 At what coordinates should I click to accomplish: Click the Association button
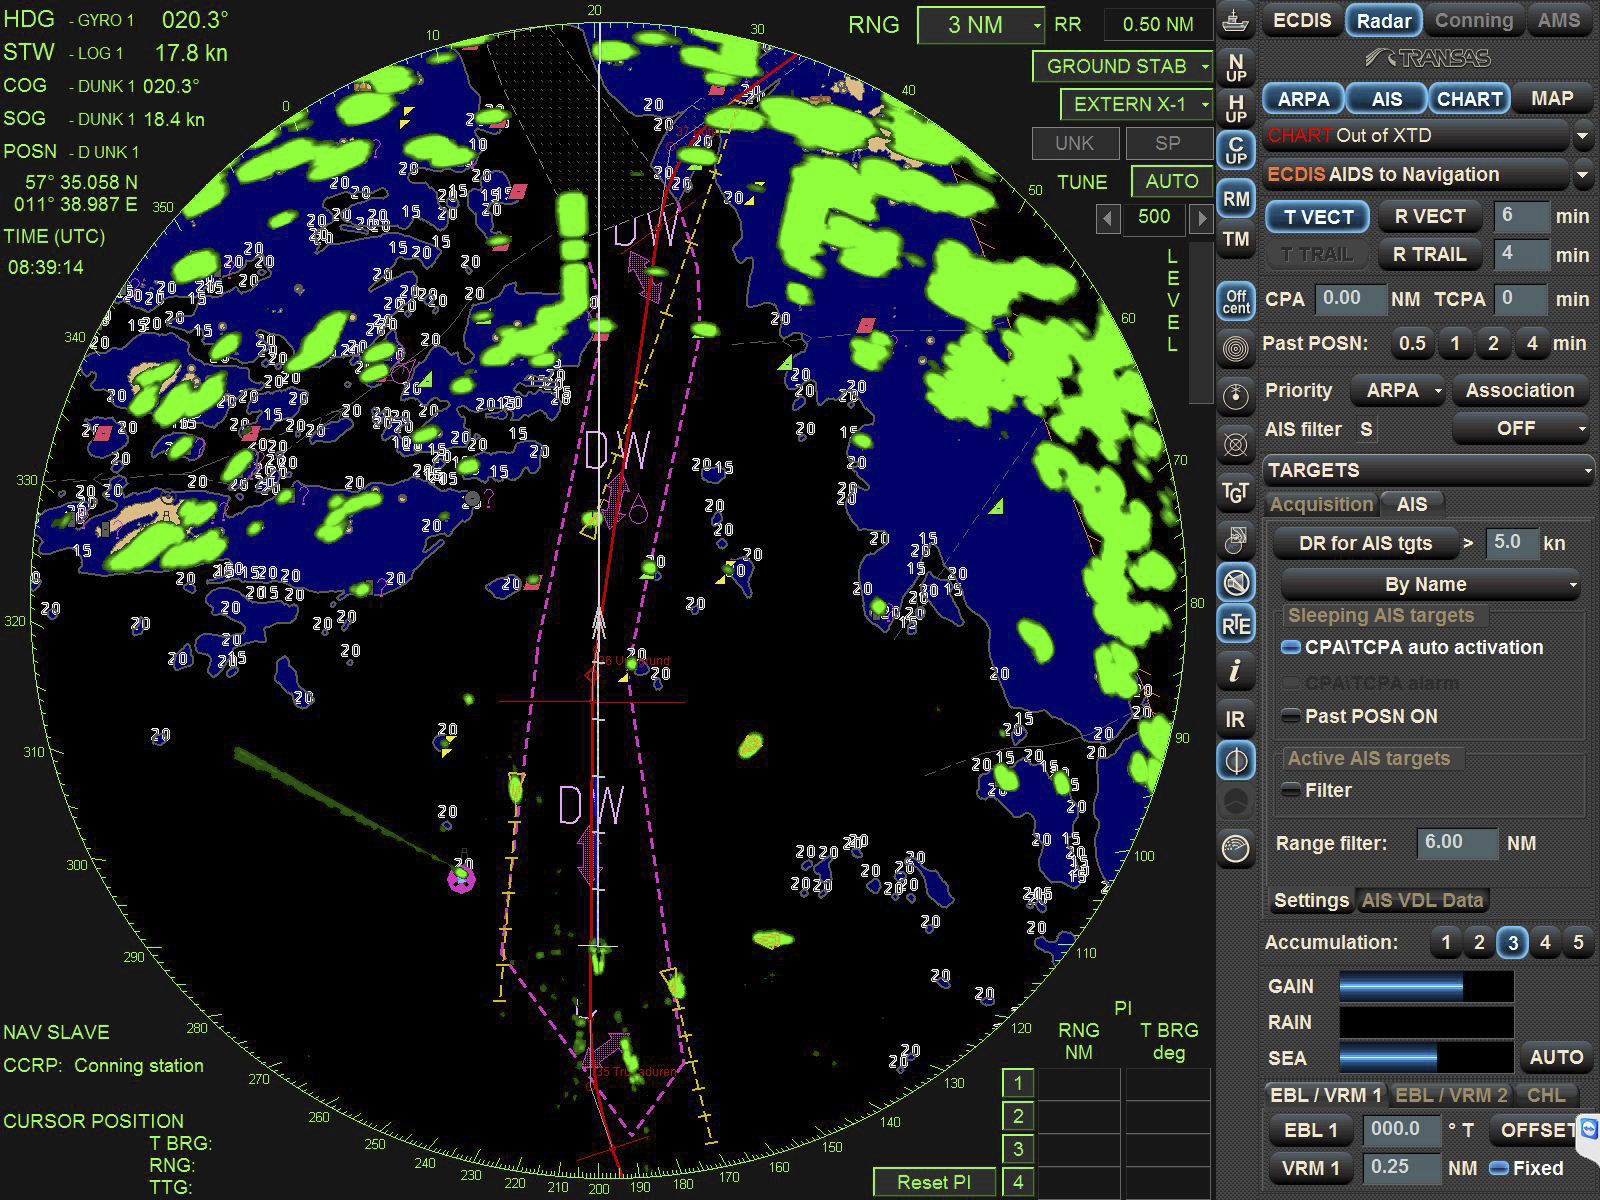pos(1519,391)
